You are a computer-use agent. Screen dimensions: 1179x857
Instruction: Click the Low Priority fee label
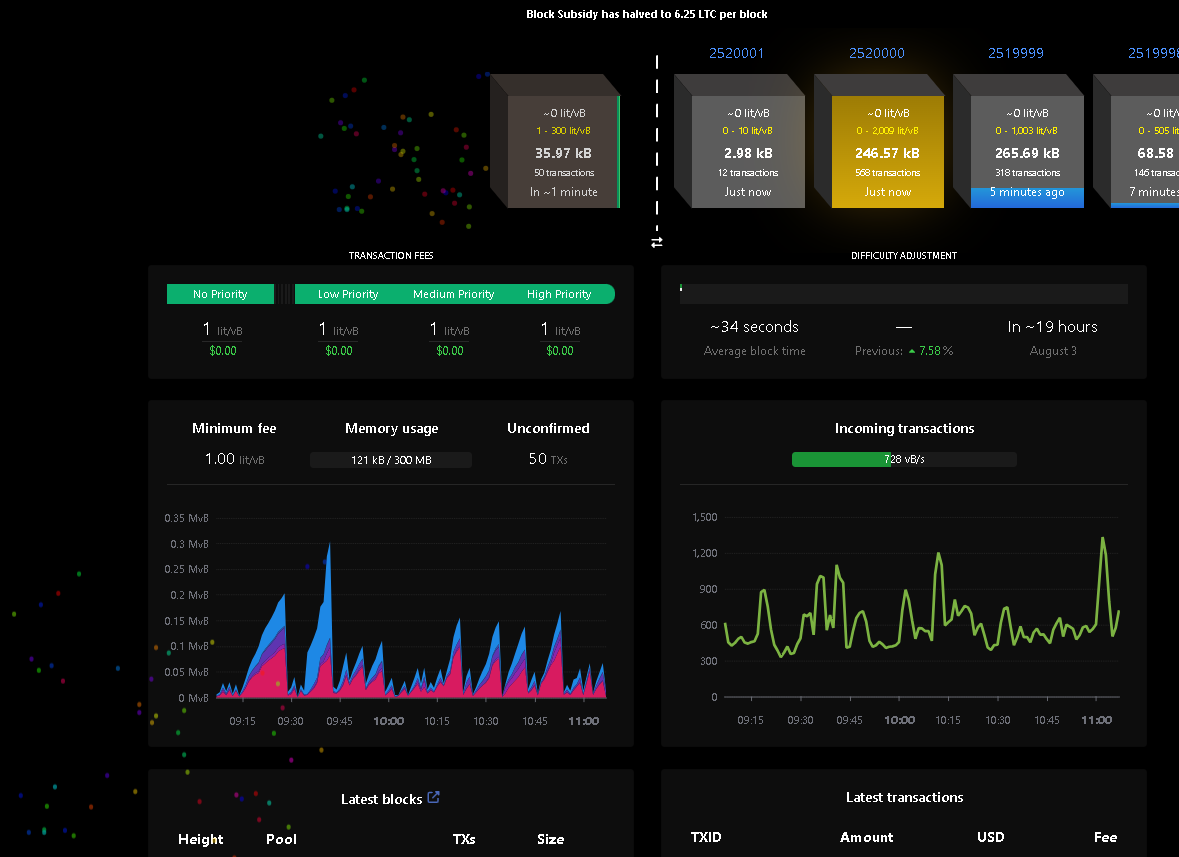347,294
